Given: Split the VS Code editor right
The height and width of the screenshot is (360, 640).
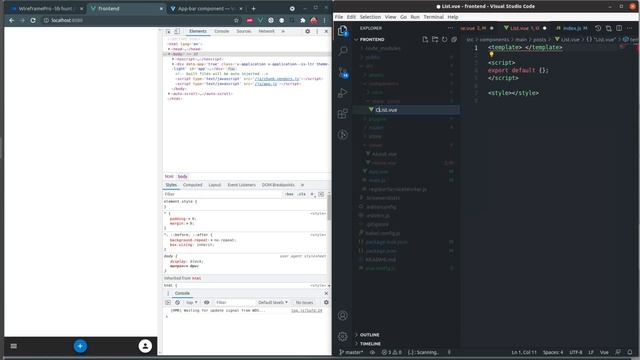Looking at the screenshot, I should click(619, 28).
